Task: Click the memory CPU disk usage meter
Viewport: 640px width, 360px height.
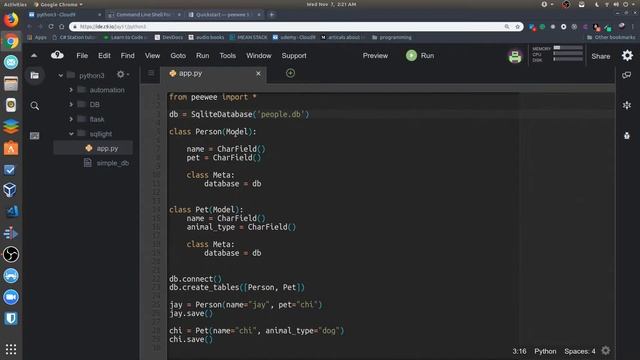Action: pos(557,54)
